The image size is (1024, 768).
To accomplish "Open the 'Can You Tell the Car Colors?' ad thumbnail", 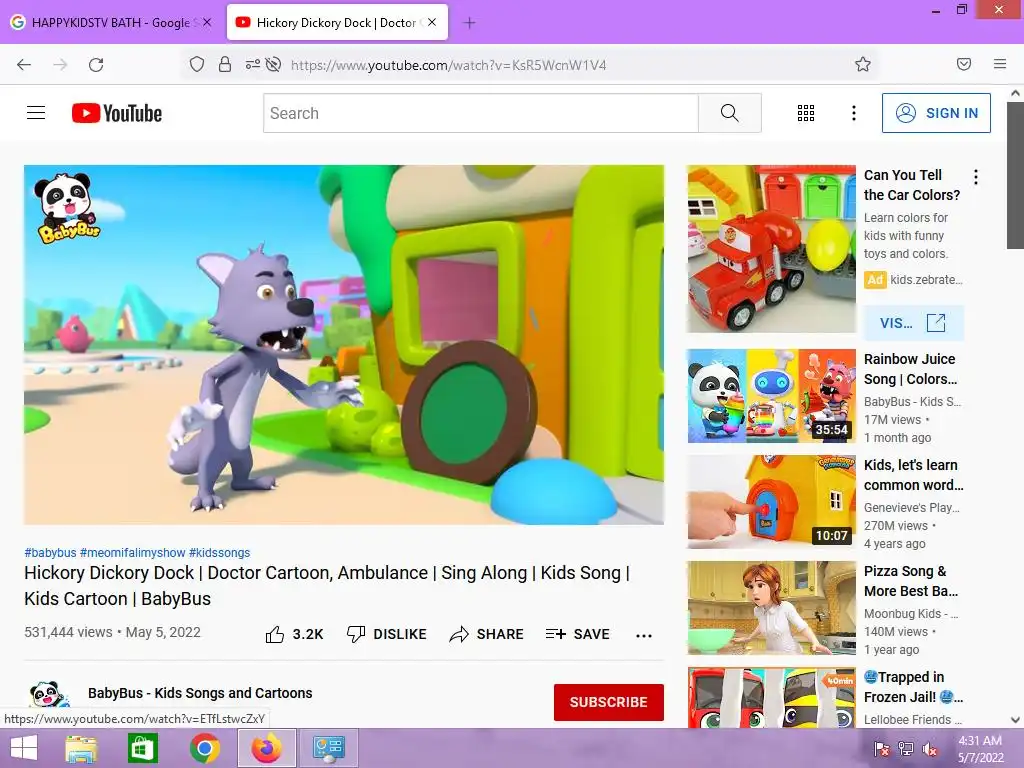I will pos(771,248).
